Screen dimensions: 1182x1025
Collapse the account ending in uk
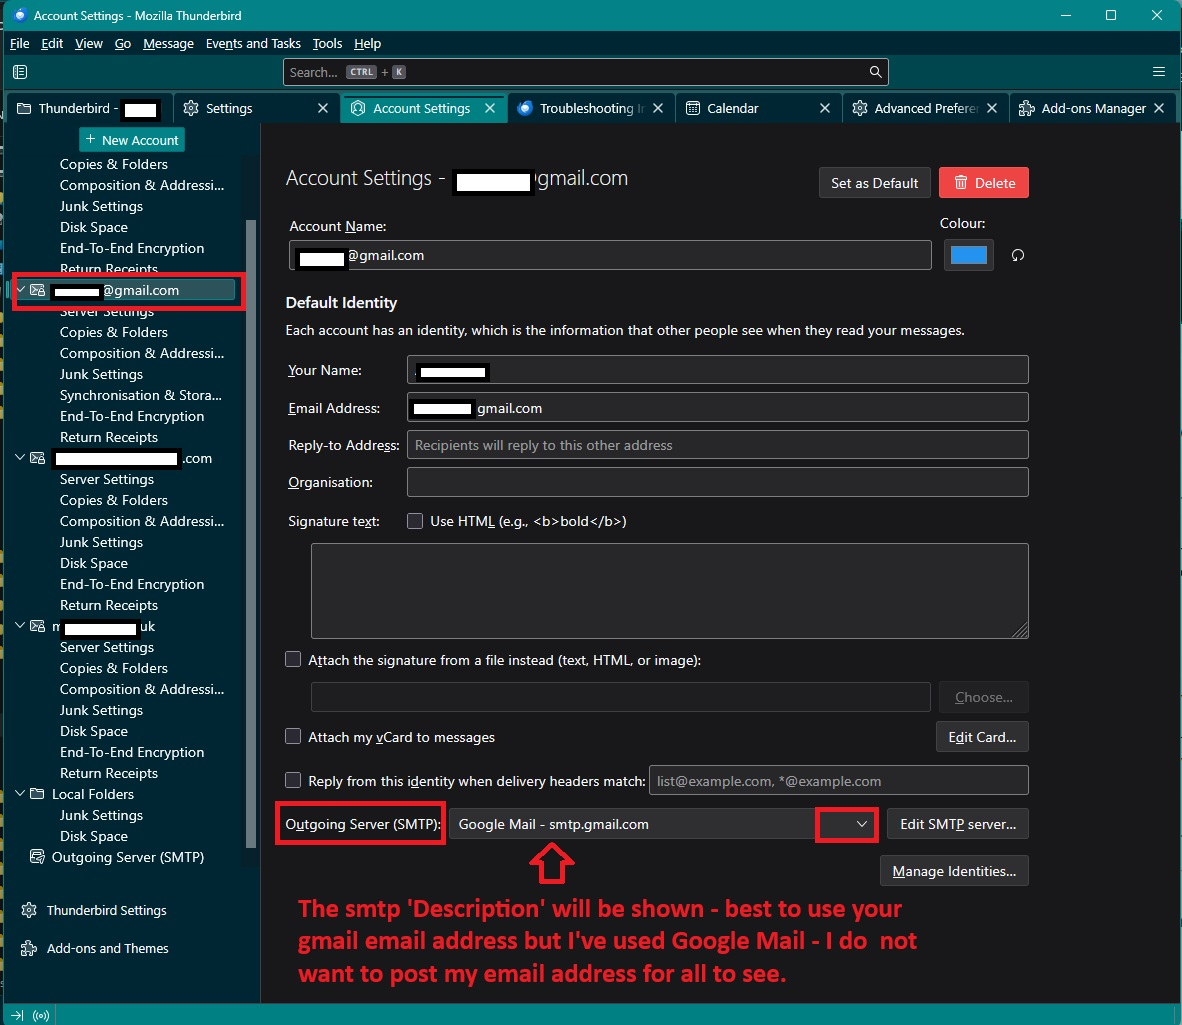[x=20, y=626]
